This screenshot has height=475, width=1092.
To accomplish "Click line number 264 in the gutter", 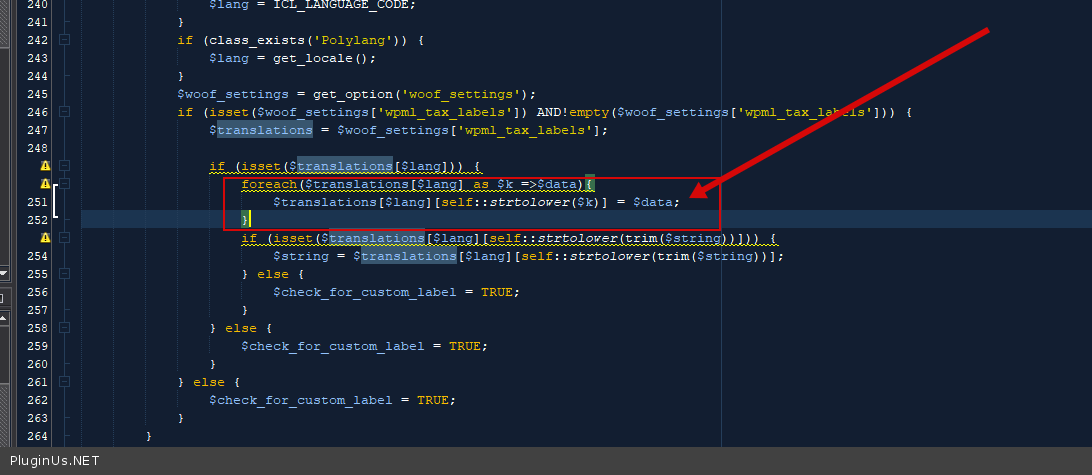I will 36,436.
